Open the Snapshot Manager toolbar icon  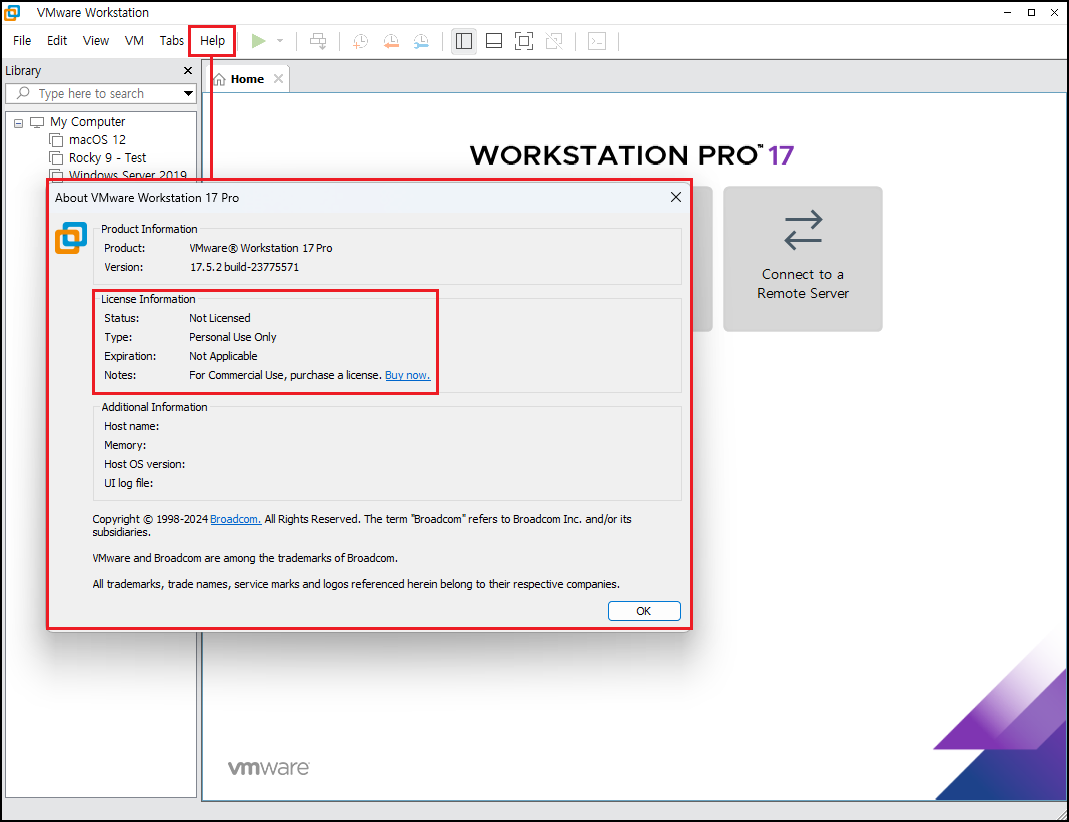pyautogui.click(x=421, y=41)
